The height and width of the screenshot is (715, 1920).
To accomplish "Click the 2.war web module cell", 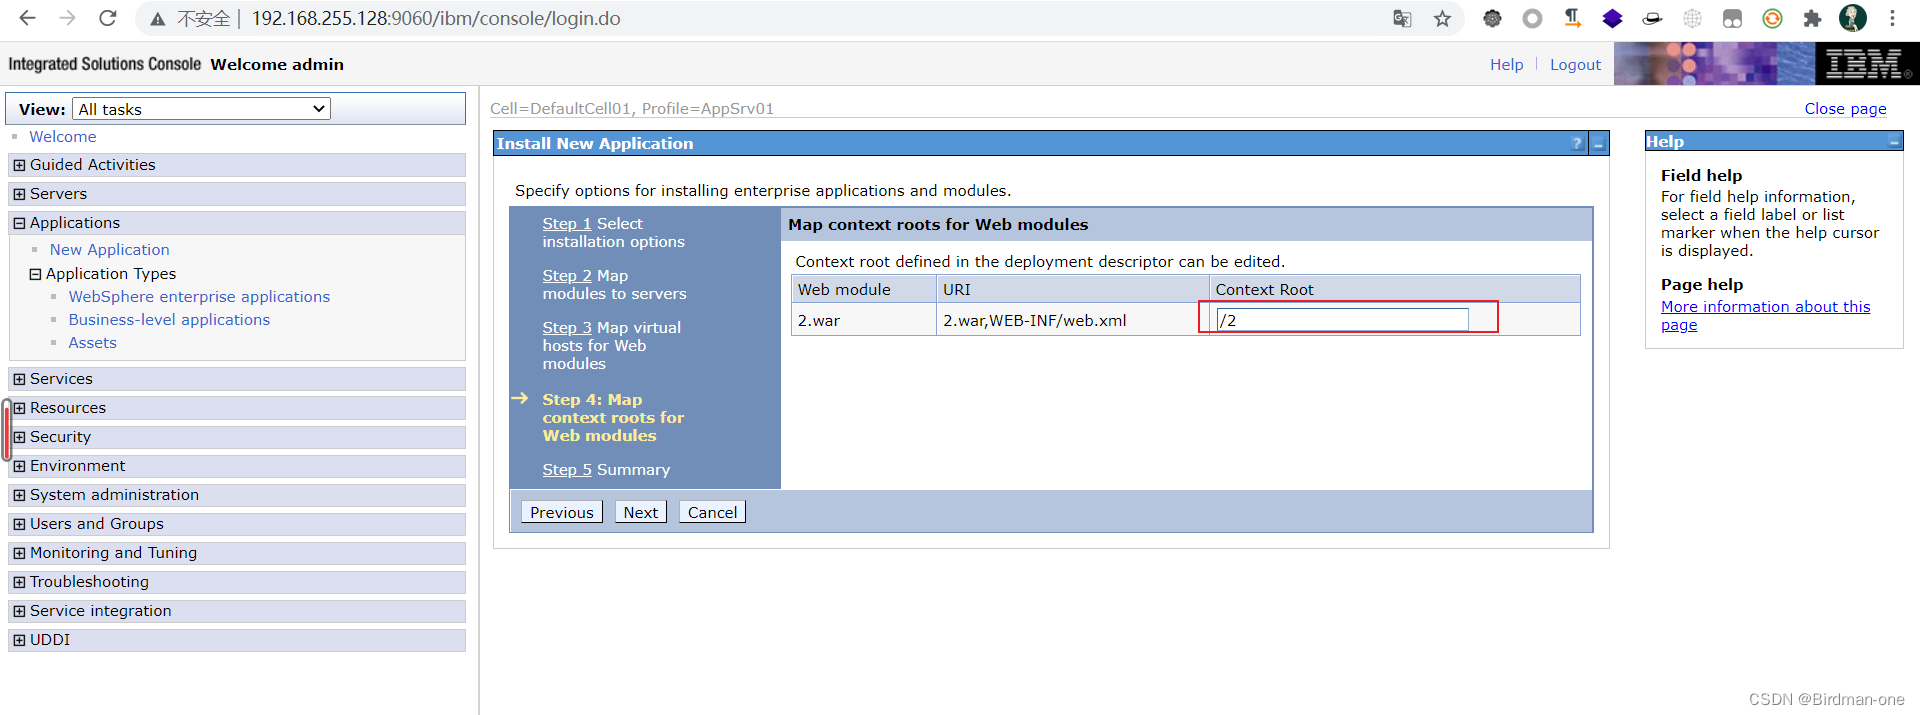I will click(x=864, y=320).
